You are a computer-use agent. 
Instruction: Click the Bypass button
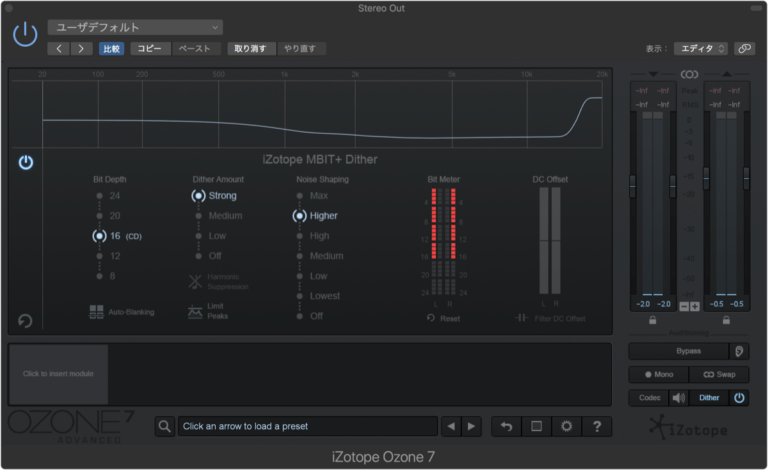(679, 351)
